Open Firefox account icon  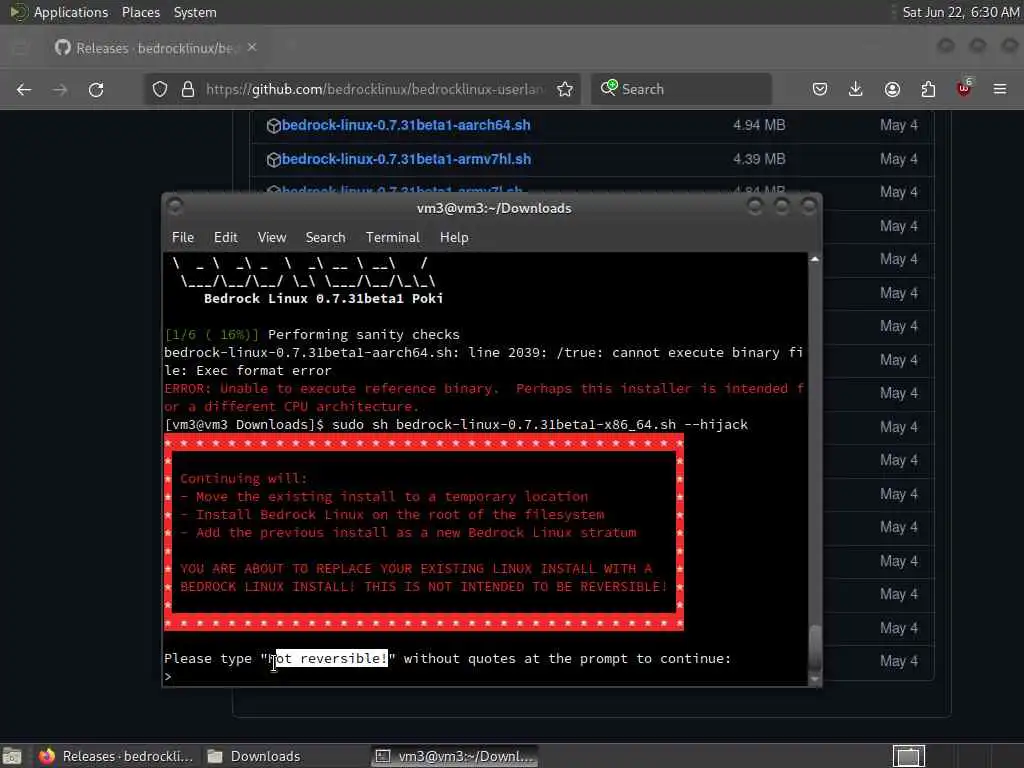click(x=892, y=89)
